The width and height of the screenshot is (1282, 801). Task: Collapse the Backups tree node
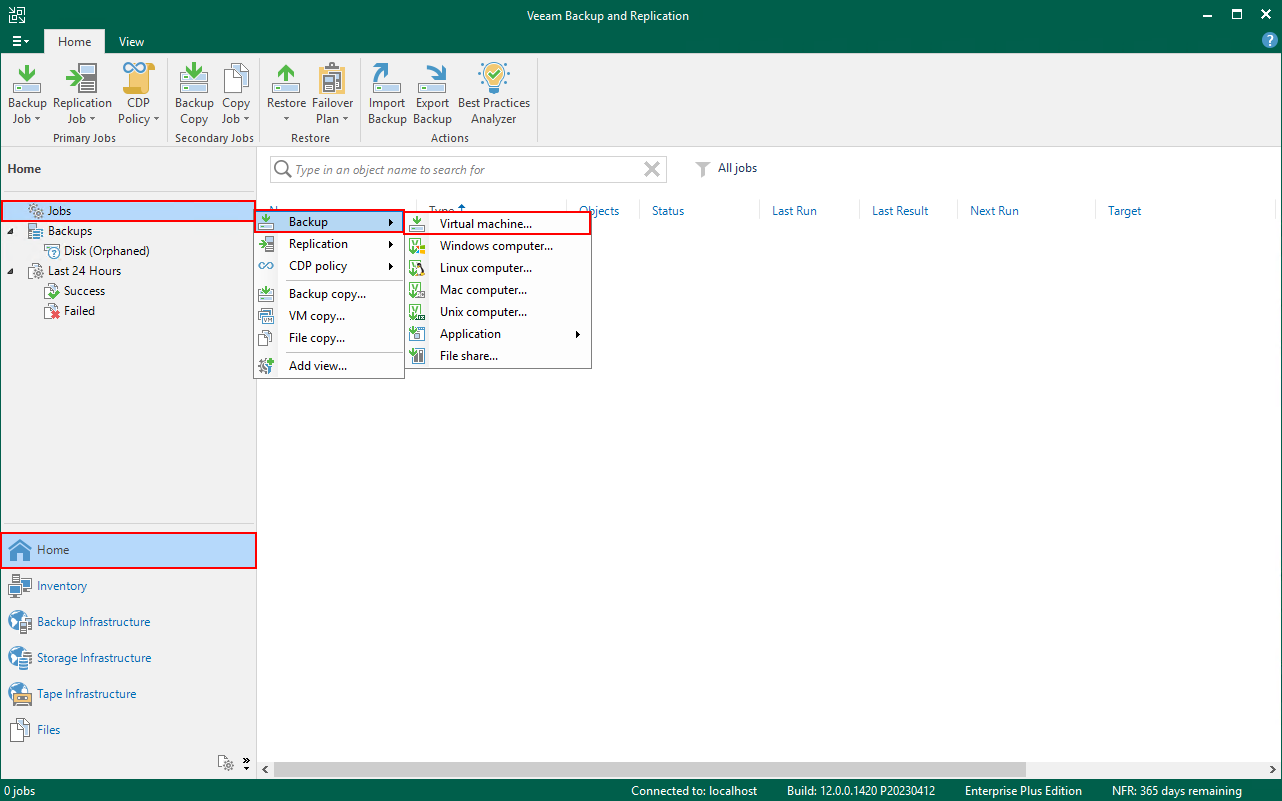pos(11,231)
